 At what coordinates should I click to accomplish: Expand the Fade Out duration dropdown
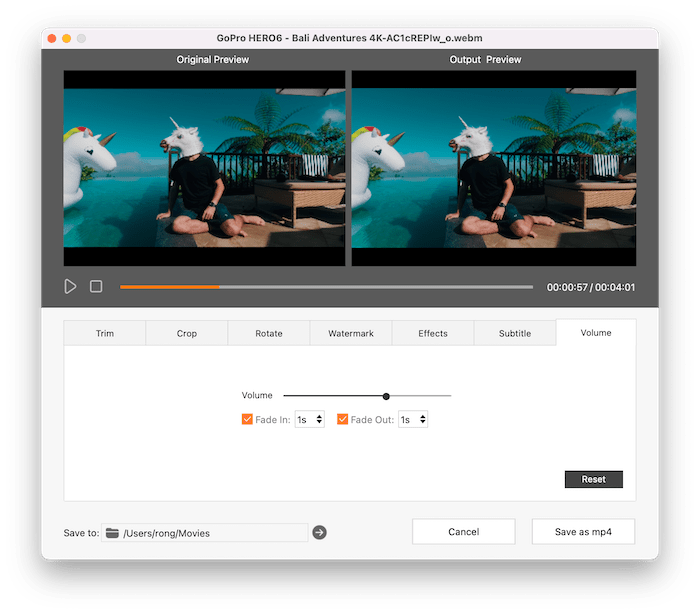tap(413, 420)
